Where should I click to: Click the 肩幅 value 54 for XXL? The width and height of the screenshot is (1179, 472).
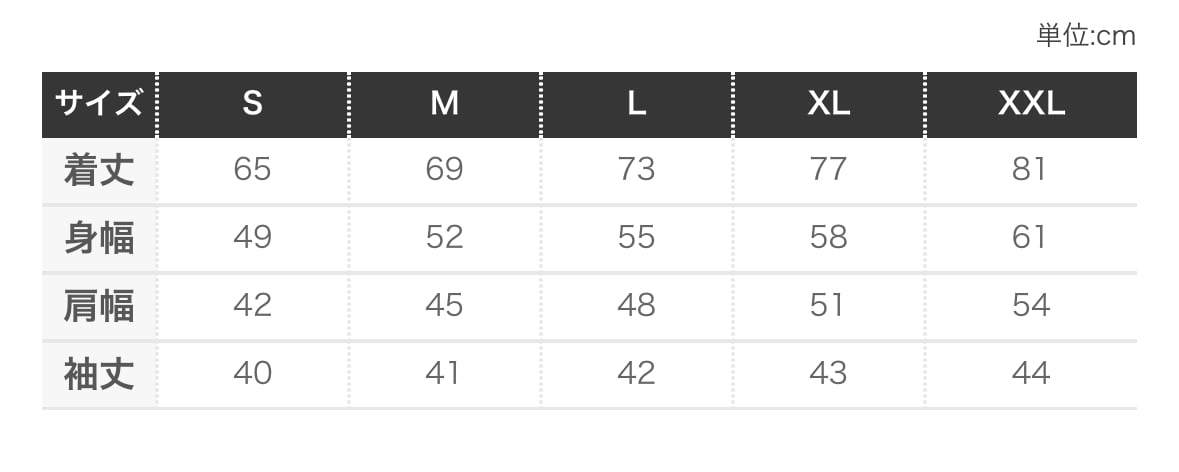(x=1030, y=306)
